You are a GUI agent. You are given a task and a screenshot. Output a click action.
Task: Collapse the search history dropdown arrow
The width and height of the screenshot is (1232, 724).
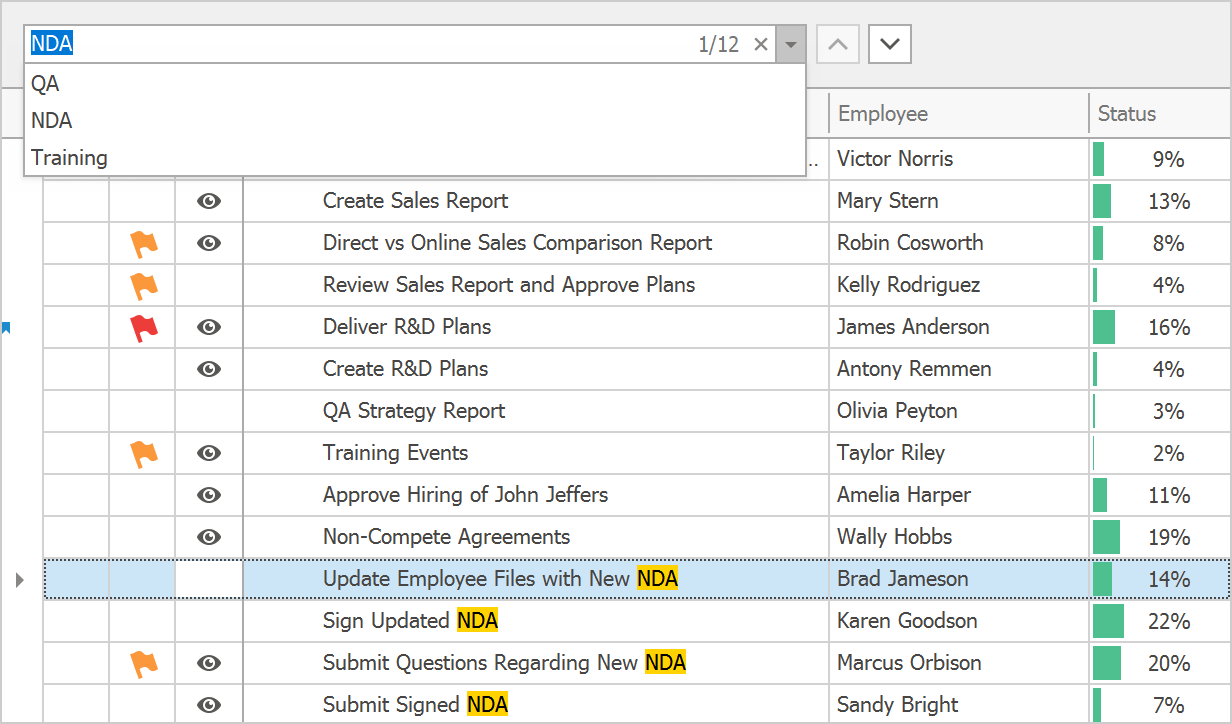[x=791, y=44]
